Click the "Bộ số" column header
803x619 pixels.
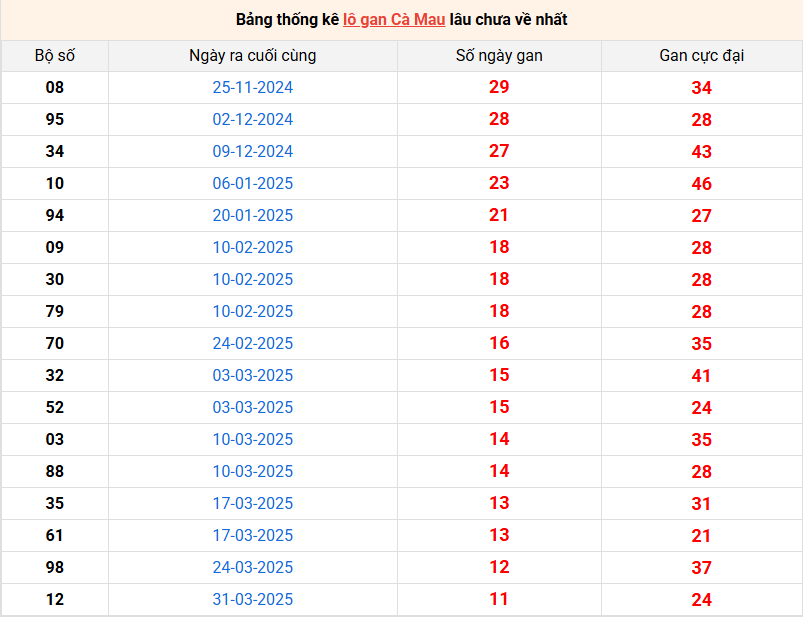55,56
